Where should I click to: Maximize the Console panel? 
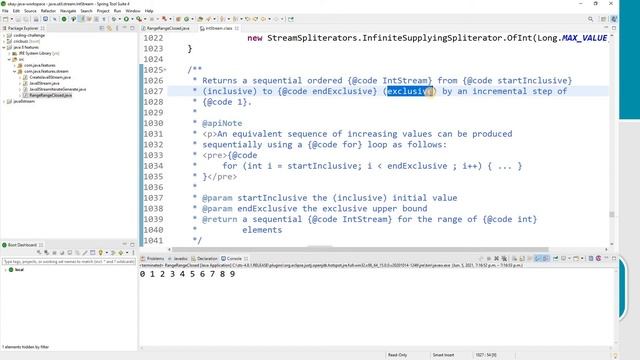(x=614, y=258)
